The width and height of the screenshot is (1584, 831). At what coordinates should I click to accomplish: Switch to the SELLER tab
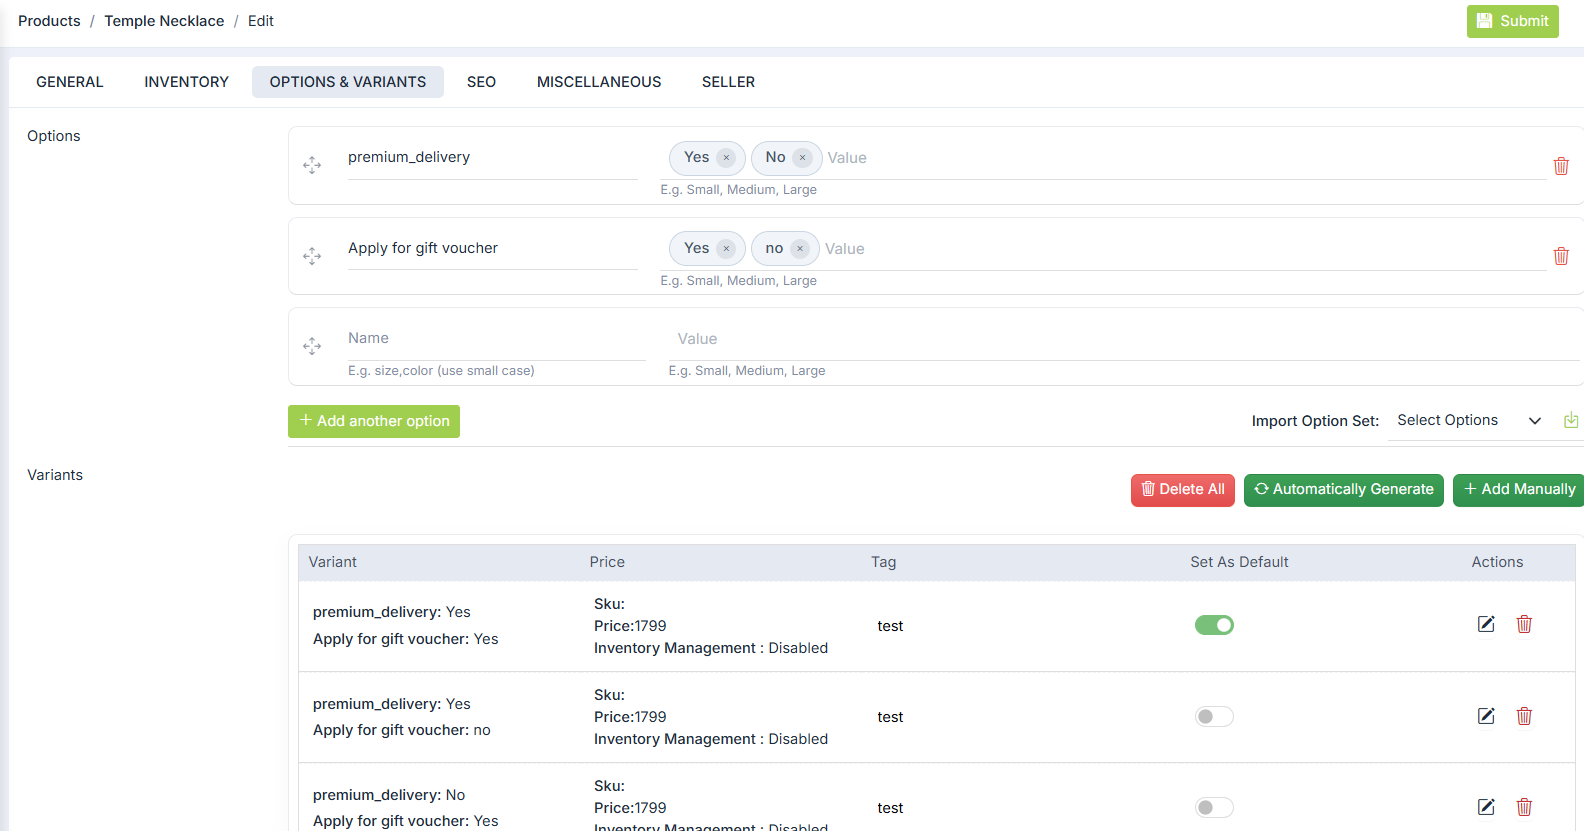[x=728, y=82]
